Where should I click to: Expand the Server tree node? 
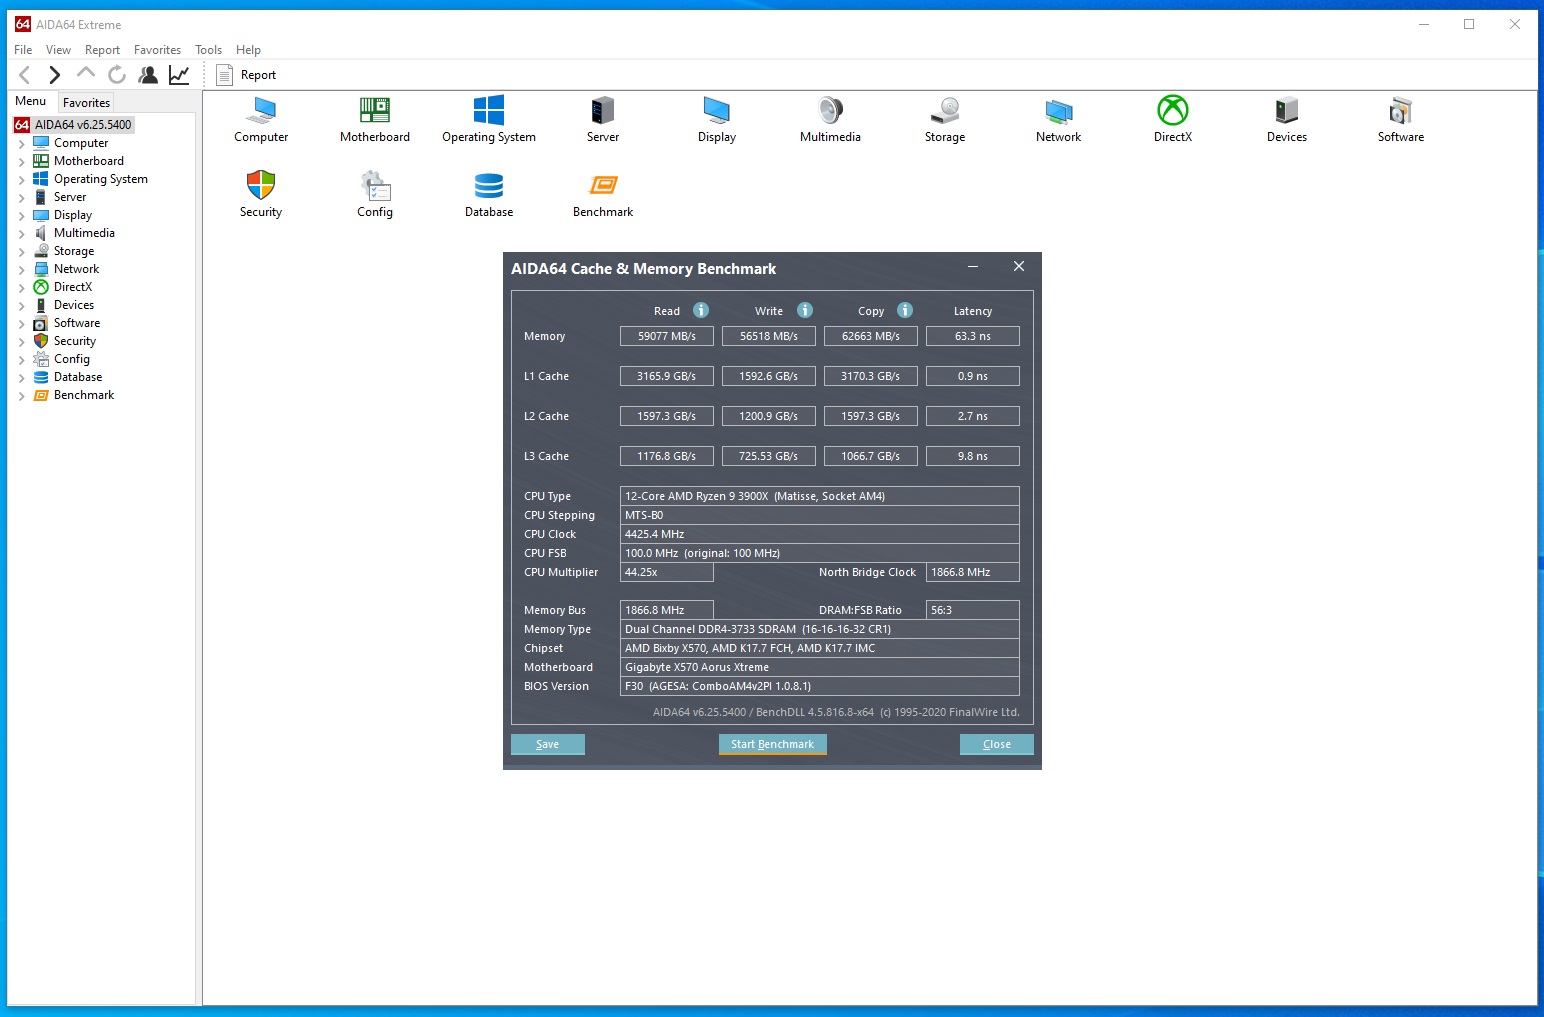pyautogui.click(x=21, y=198)
